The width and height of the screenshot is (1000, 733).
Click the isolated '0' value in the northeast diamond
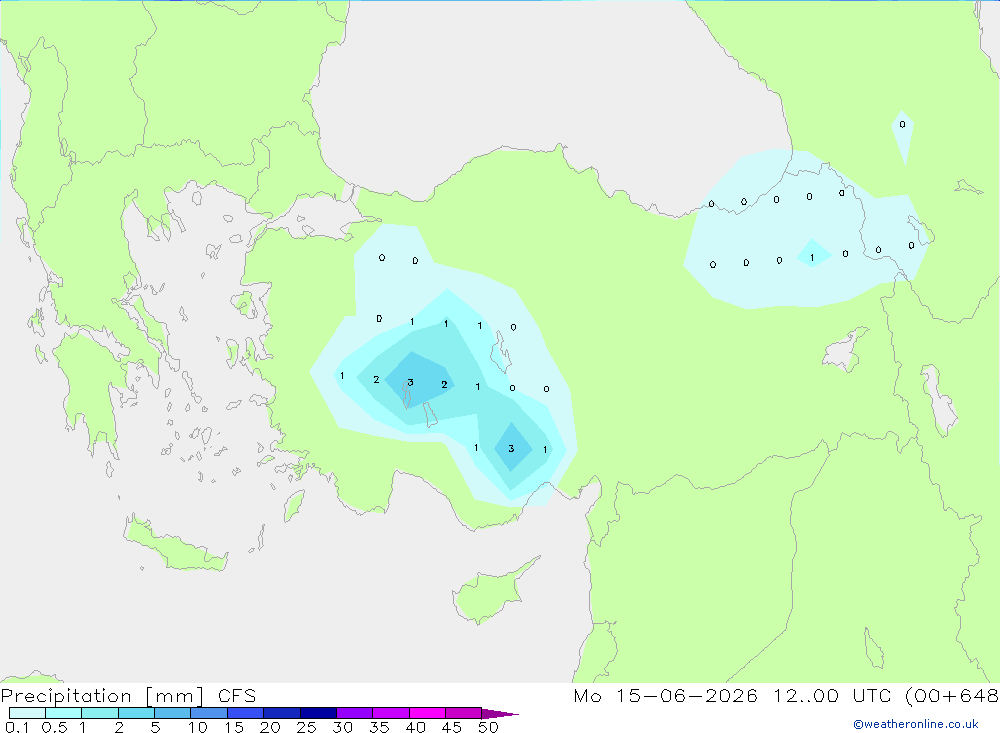point(902,124)
